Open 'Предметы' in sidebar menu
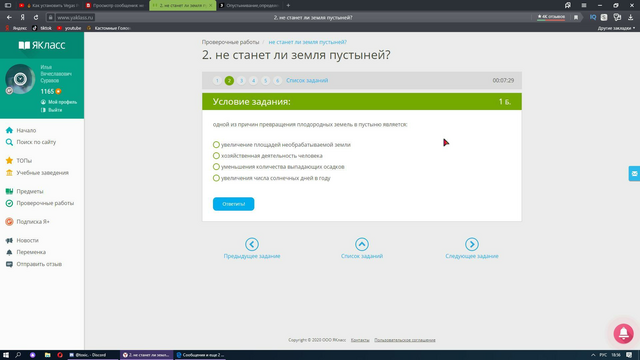This screenshot has width=640, height=360. tap(29, 191)
